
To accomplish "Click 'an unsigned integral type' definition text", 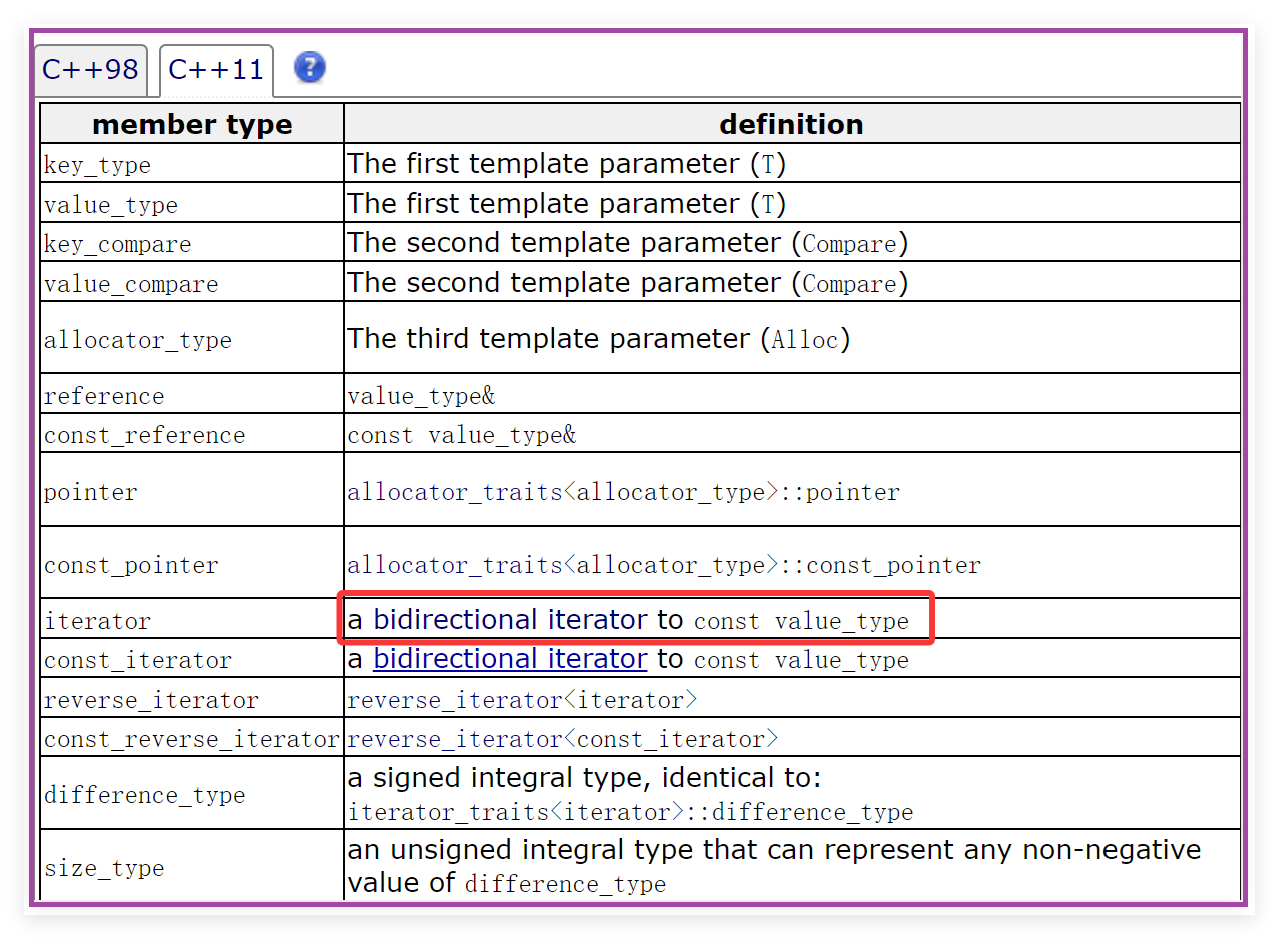I will tap(774, 866).
